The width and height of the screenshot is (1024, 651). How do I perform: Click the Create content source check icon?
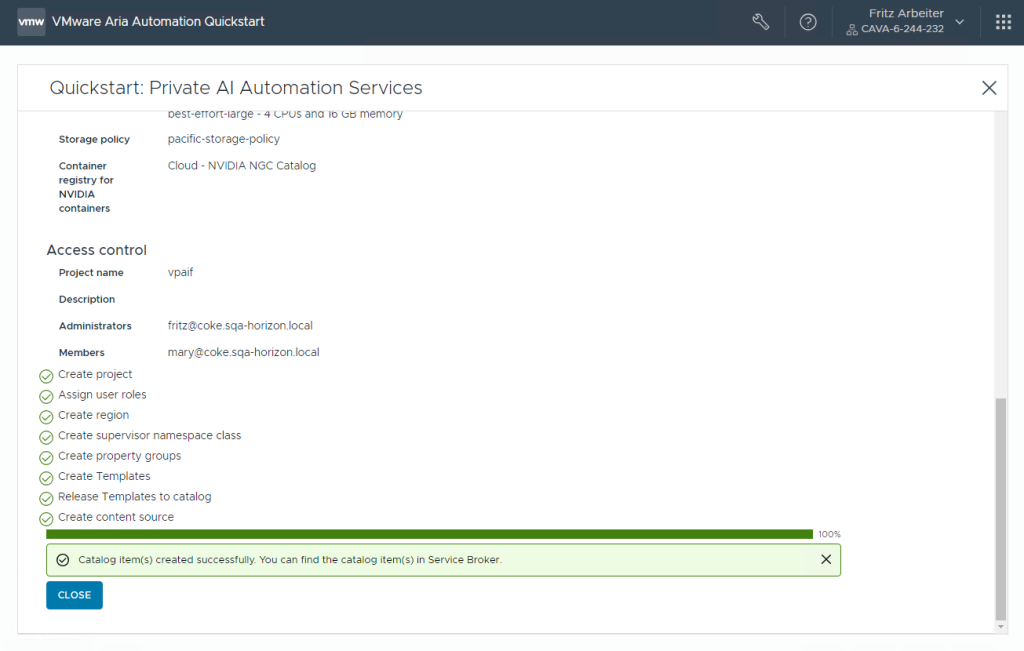46,518
